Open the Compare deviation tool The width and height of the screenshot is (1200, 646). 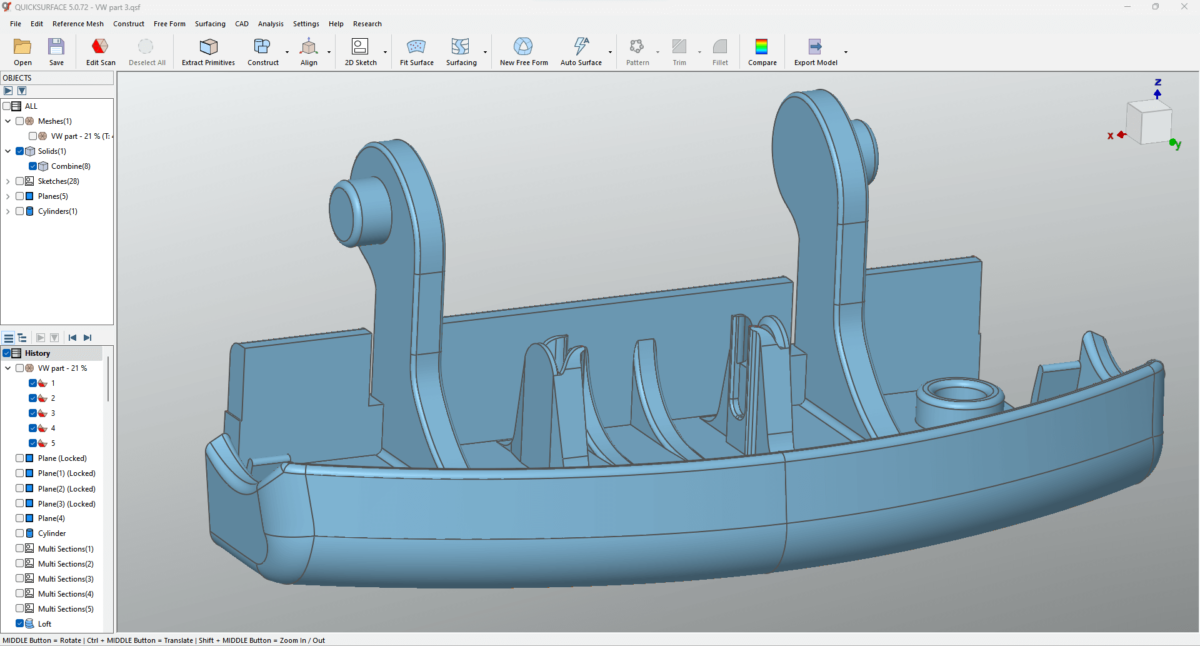click(x=762, y=47)
